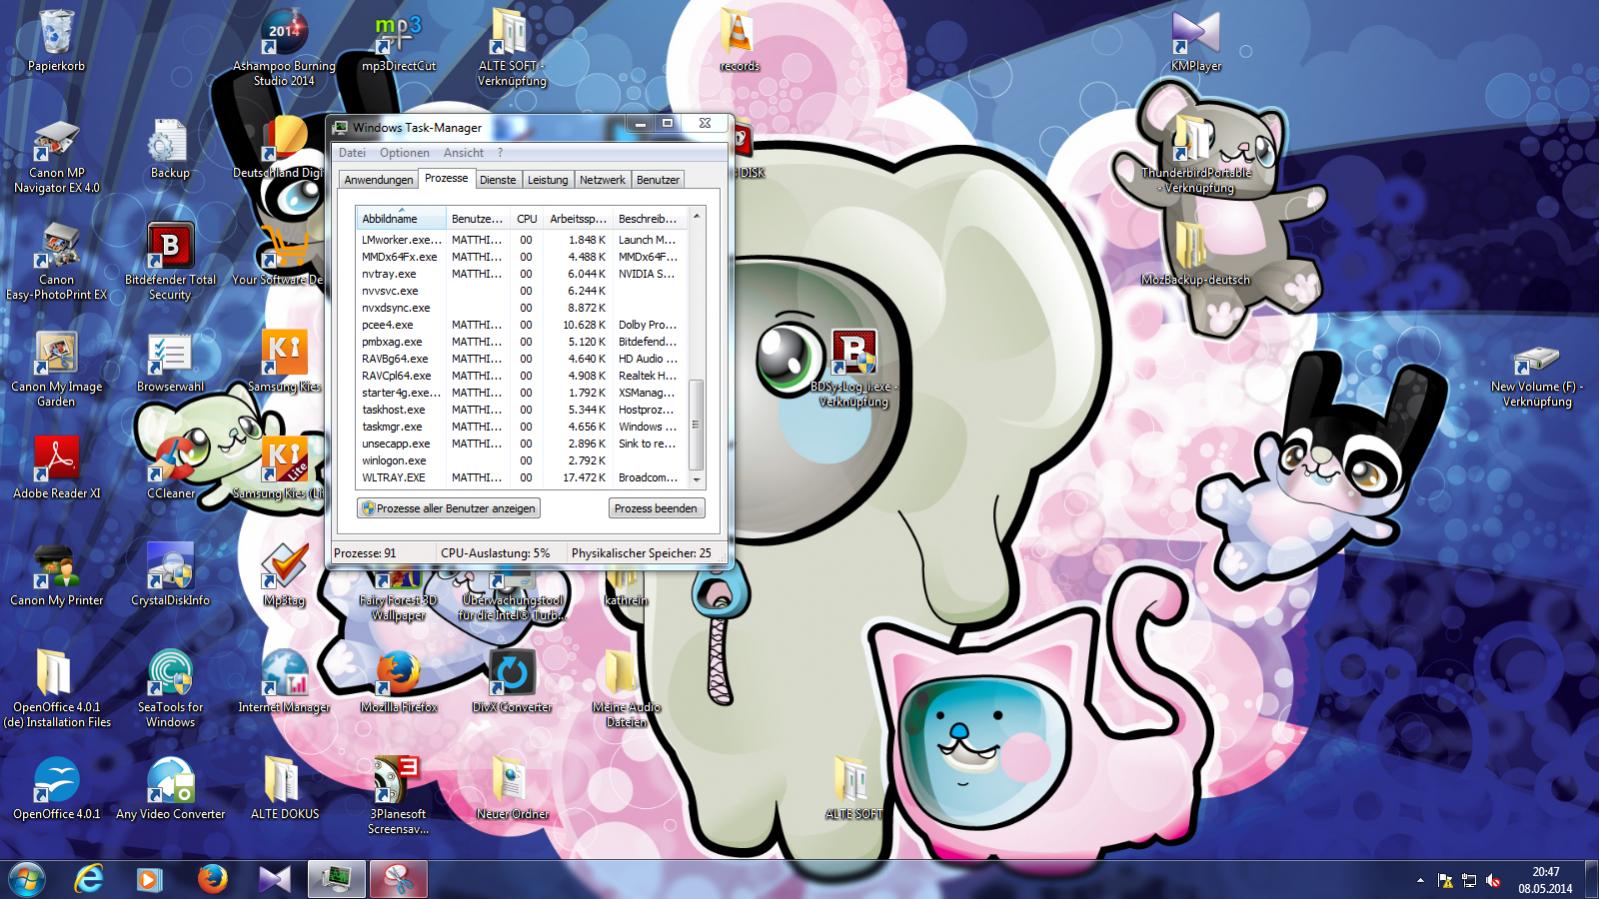Sort by CPU column header

tap(526, 219)
